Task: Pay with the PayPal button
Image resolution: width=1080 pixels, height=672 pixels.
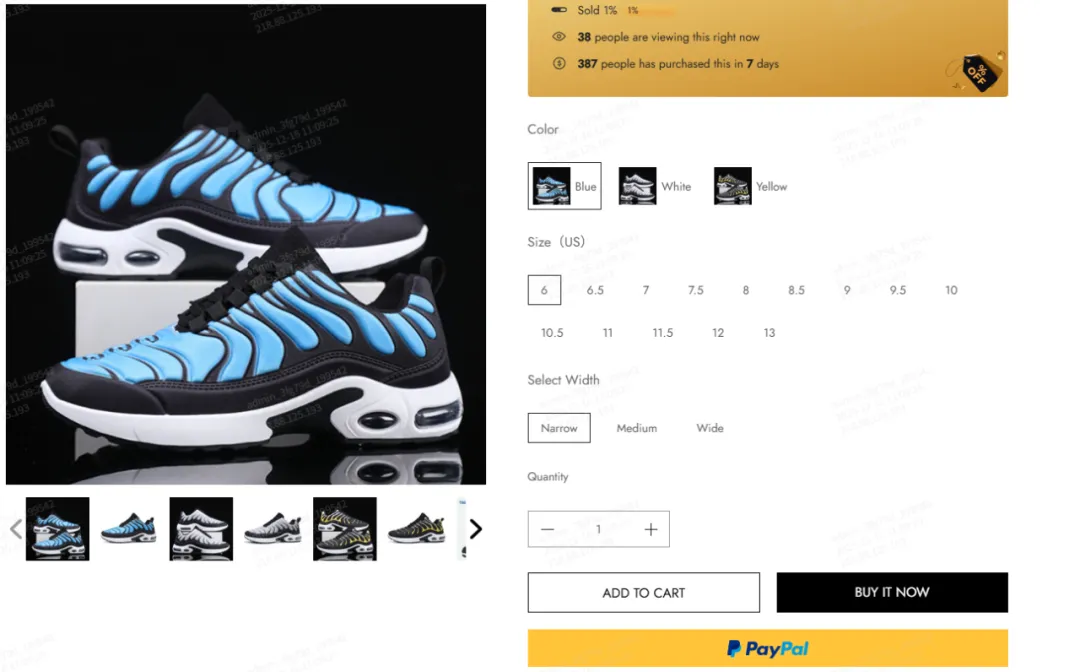Action: pyautogui.click(x=767, y=648)
